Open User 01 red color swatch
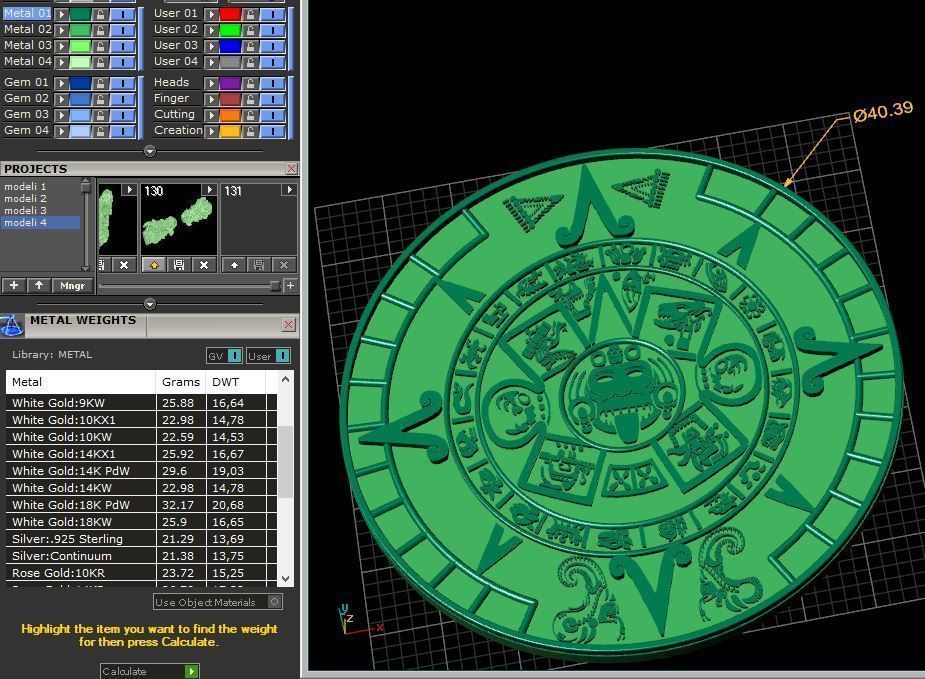This screenshot has width=925, height=679. click(230, 14)
